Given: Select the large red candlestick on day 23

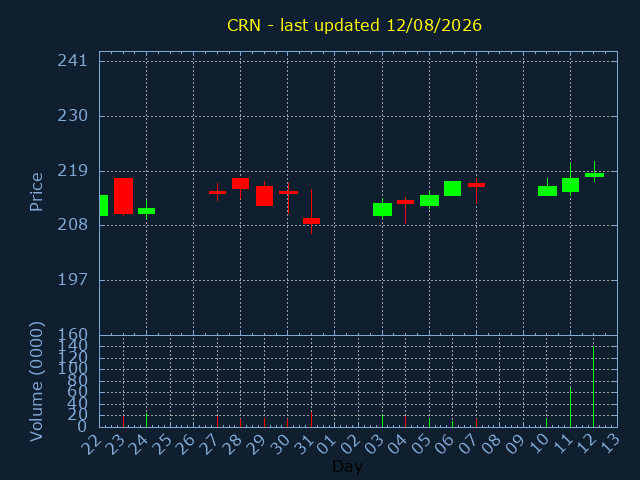Looking at the screenshot, I should [123, 196].
